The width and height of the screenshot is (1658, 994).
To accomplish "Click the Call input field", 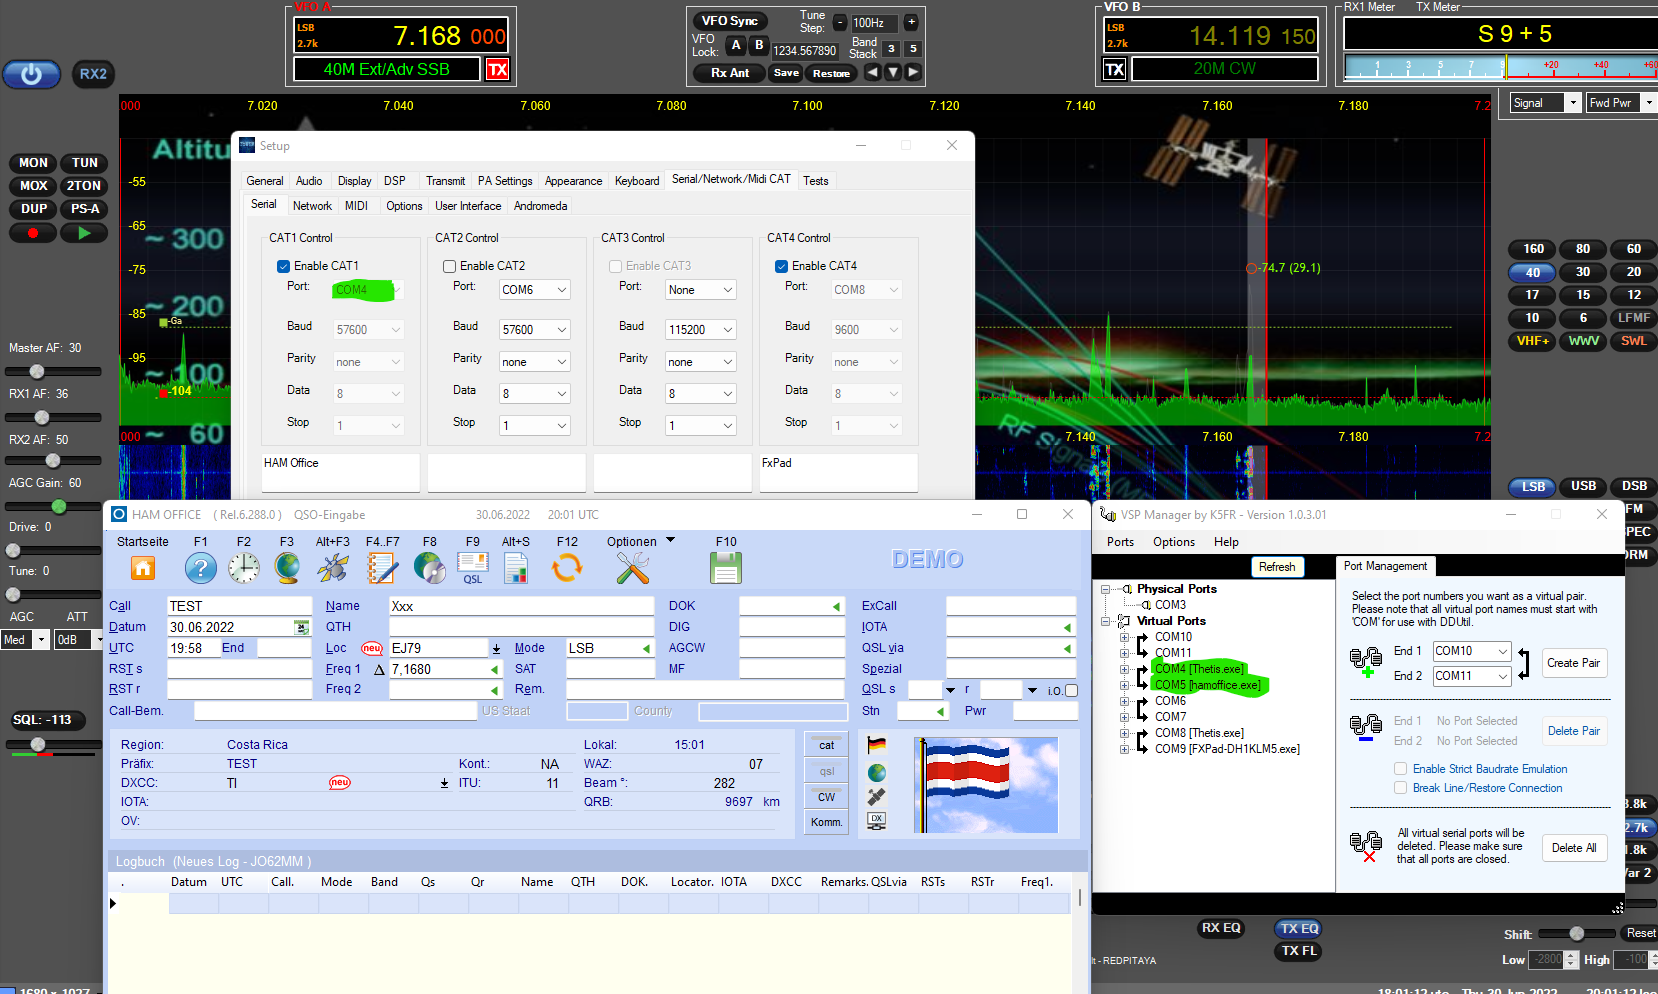I will [x=239, y=606].
